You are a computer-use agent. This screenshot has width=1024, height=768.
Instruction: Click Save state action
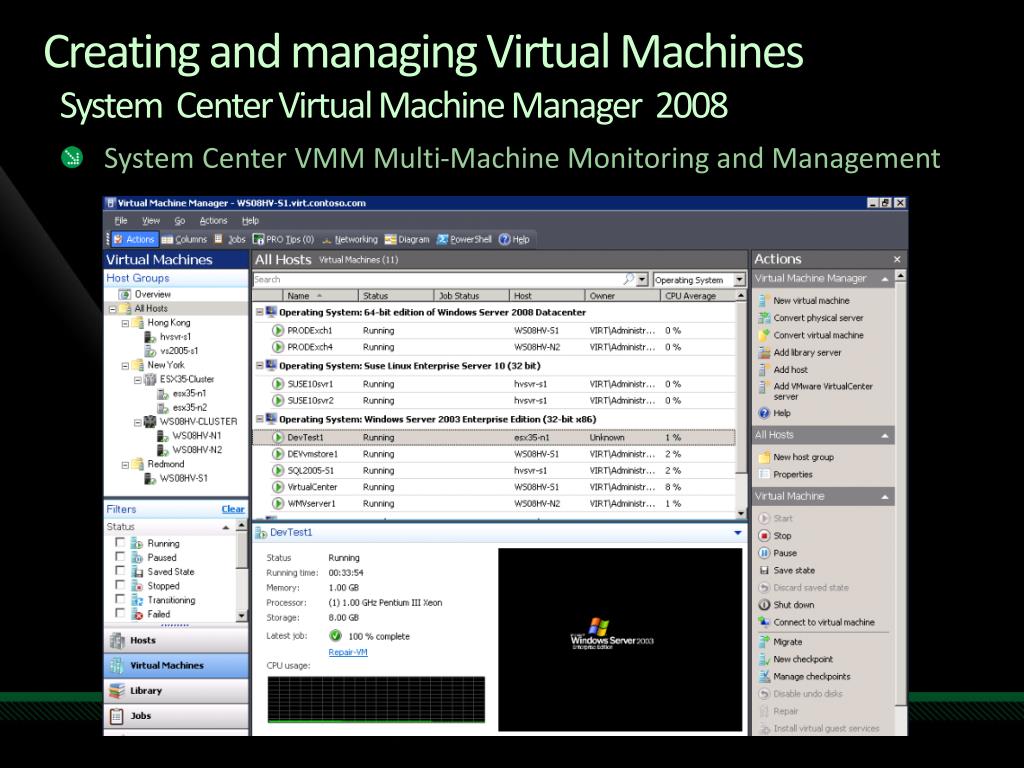click(x=787, y=570)
